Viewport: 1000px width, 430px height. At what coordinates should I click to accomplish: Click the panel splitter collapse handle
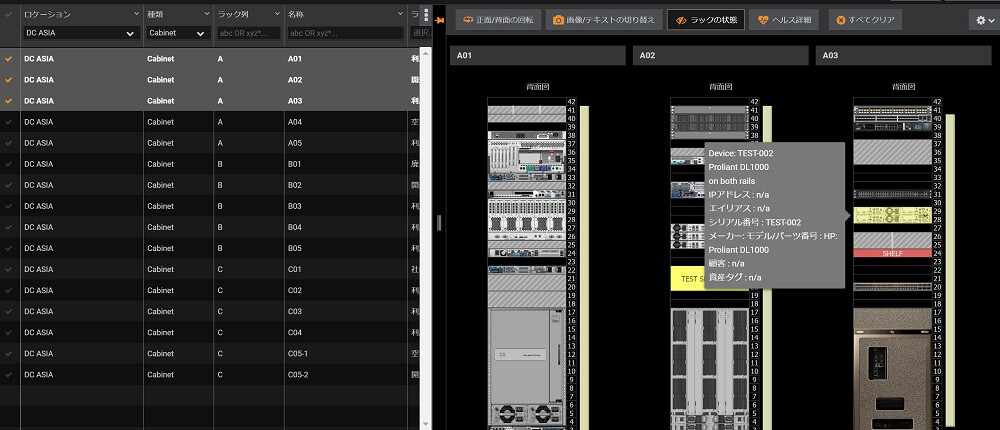click(x=439, y=222)
